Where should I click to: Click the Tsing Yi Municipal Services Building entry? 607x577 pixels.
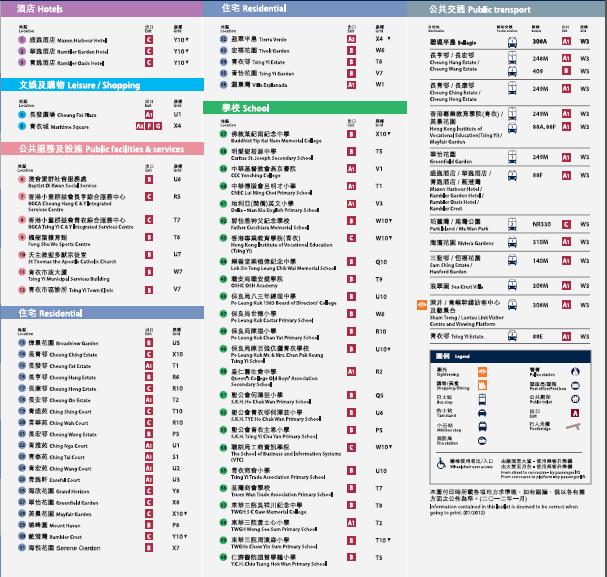tap(69, 275)
